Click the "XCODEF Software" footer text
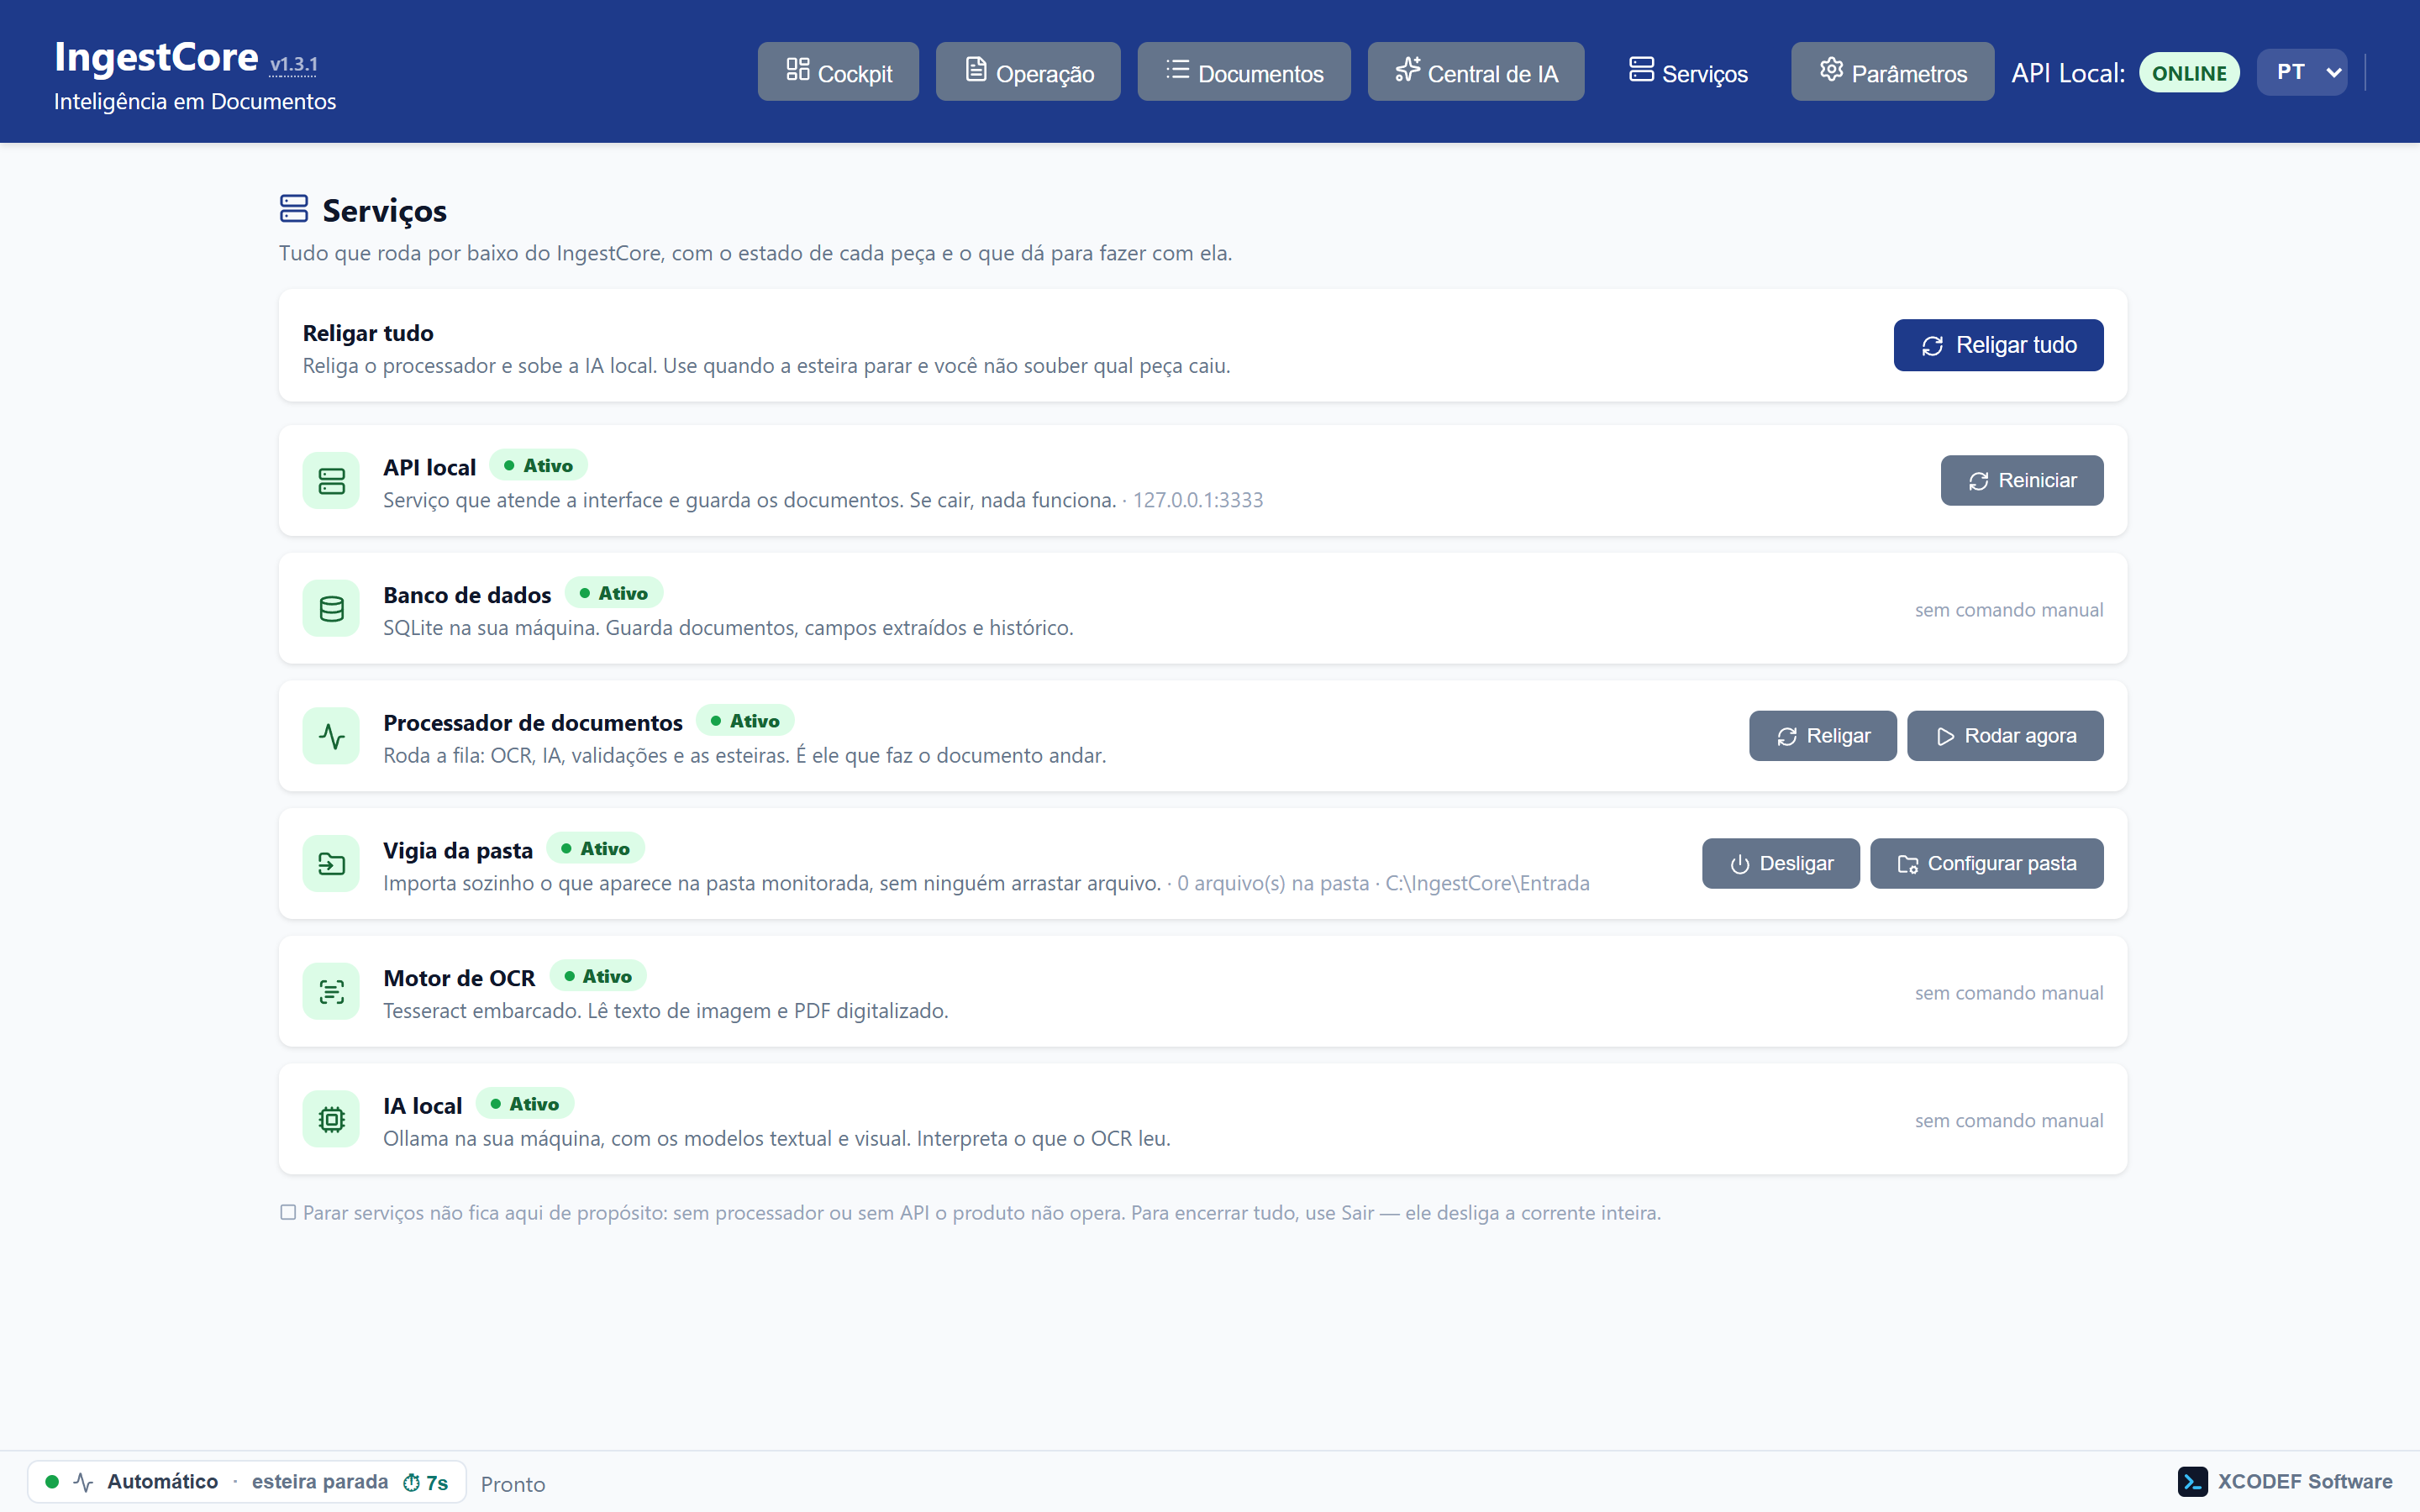Viewport: 2420px width, 1512px height. [2305, 1482]
